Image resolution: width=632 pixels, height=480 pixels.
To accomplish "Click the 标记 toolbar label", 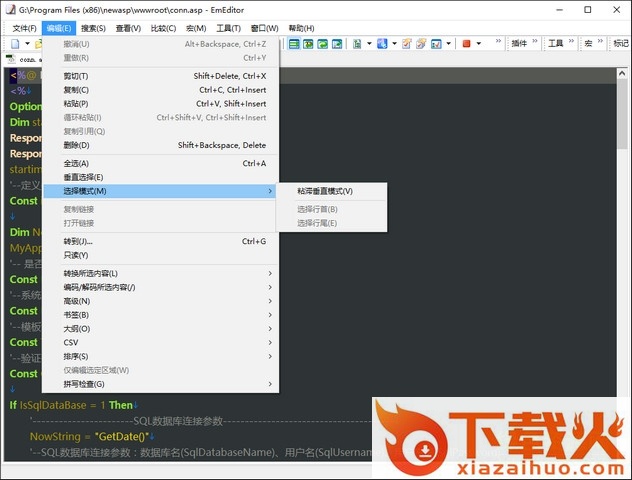I will click(x=621, y=43).
